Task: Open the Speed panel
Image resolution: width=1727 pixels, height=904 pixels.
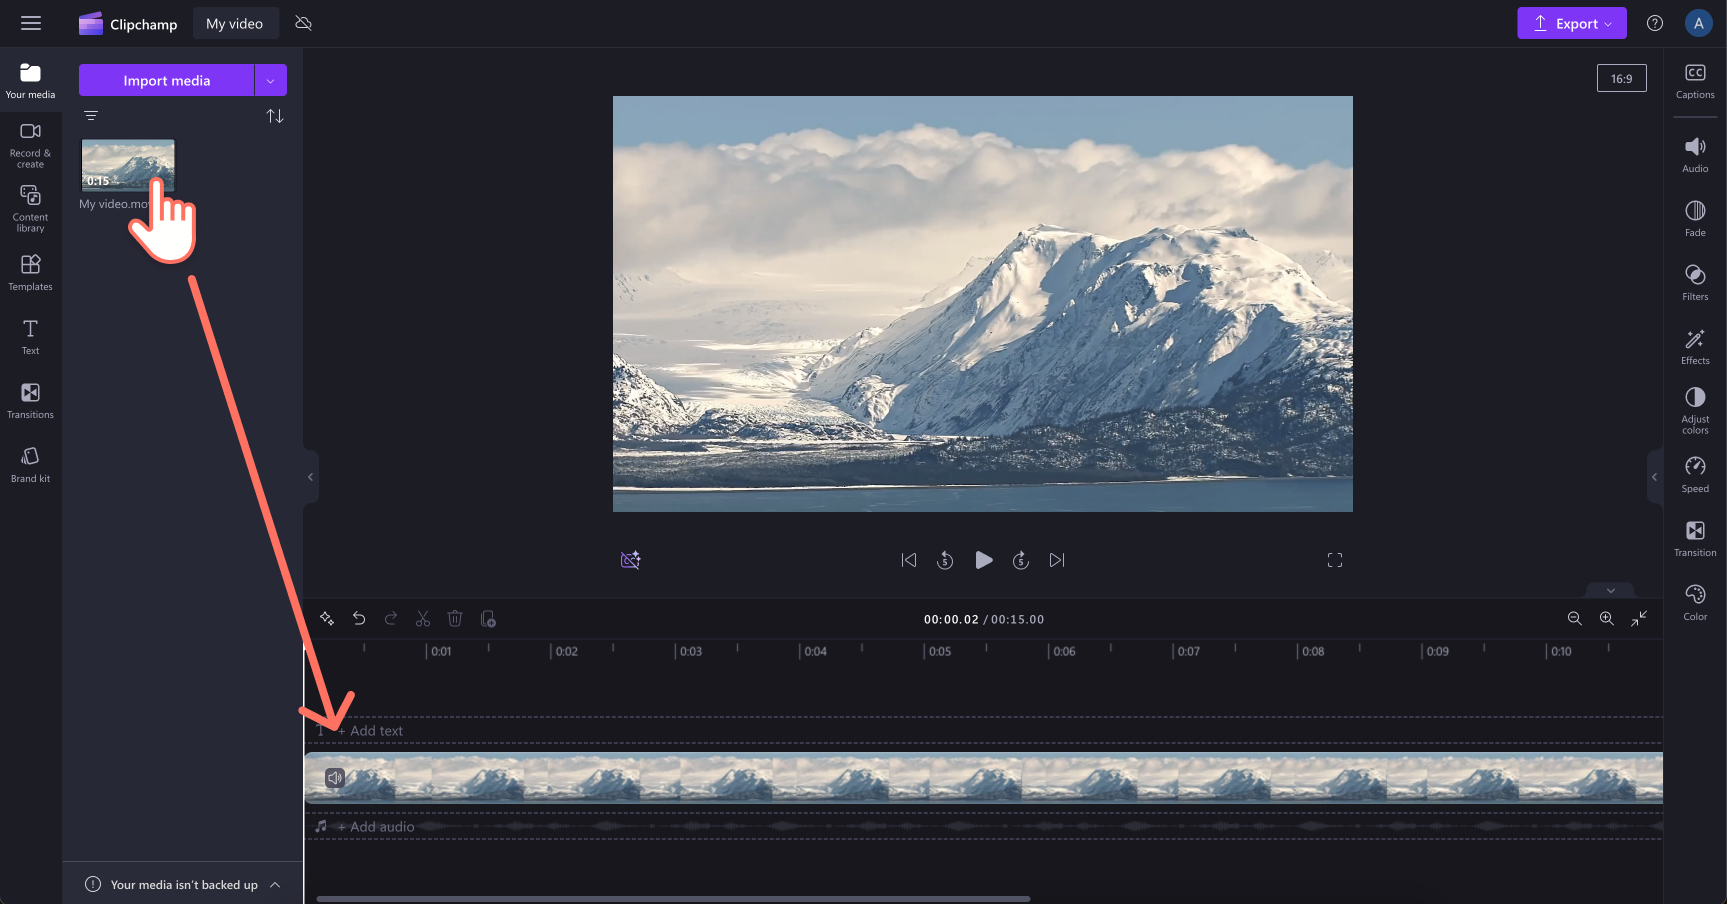Action: 1695,475
